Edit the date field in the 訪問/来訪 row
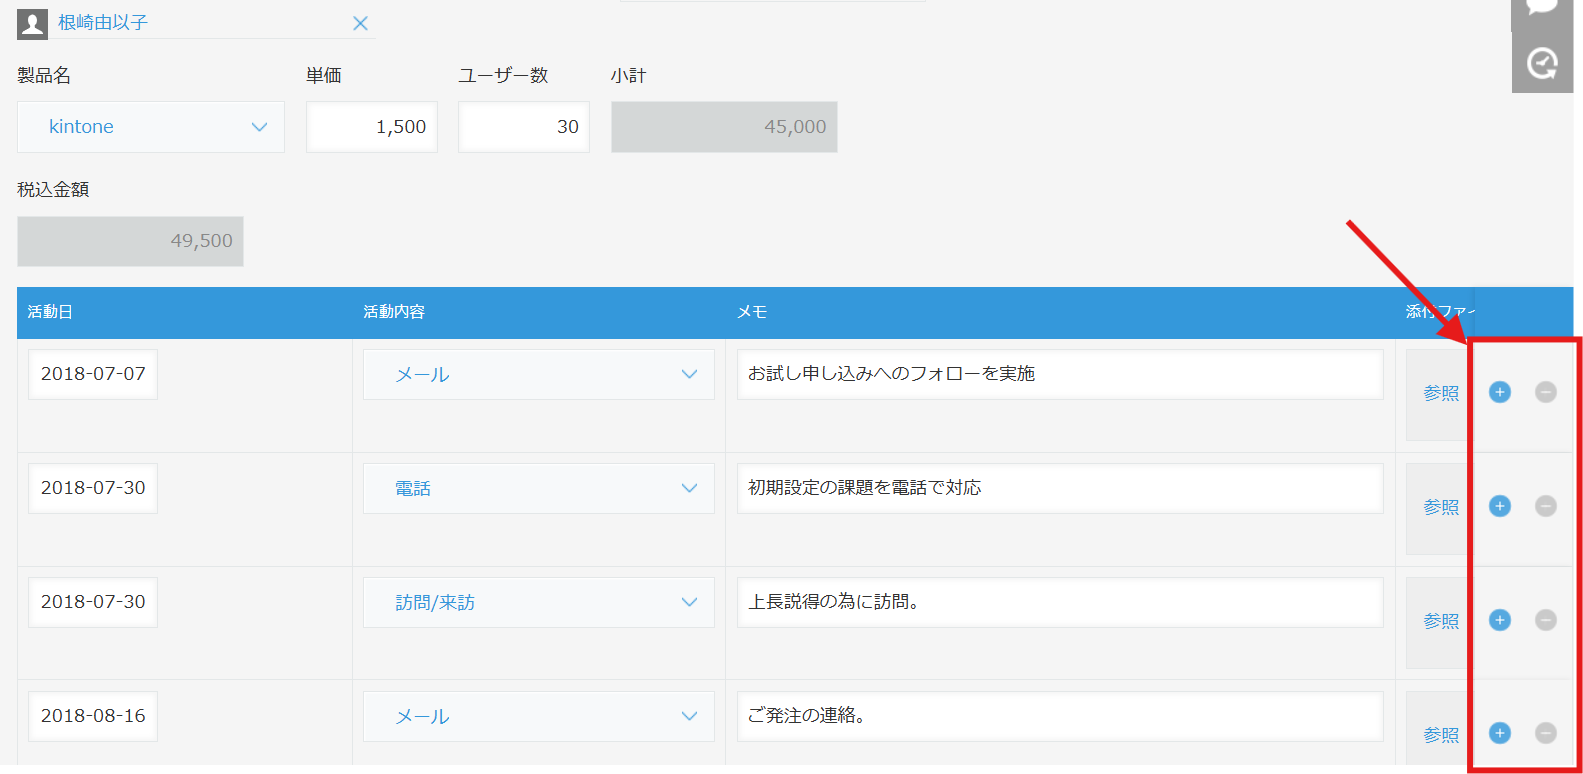This screenshot has width=1583, height=774. [93, 602]
